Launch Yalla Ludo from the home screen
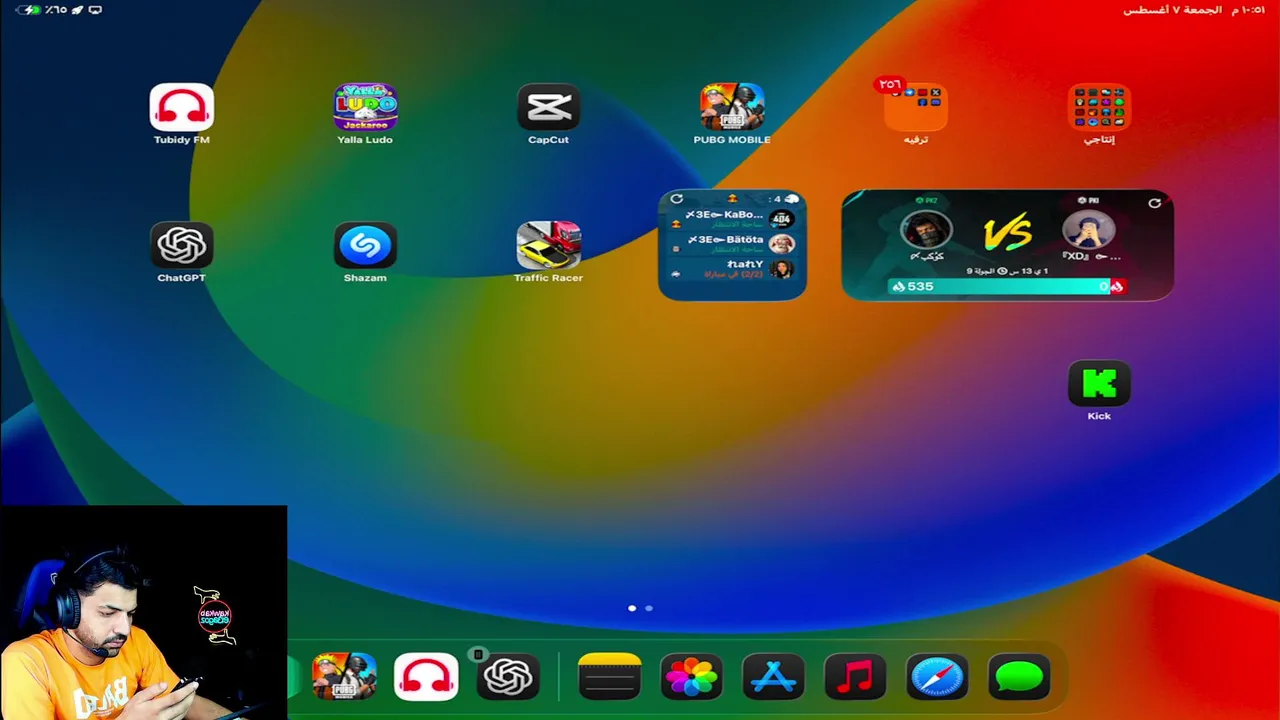 tap(365, 107)
